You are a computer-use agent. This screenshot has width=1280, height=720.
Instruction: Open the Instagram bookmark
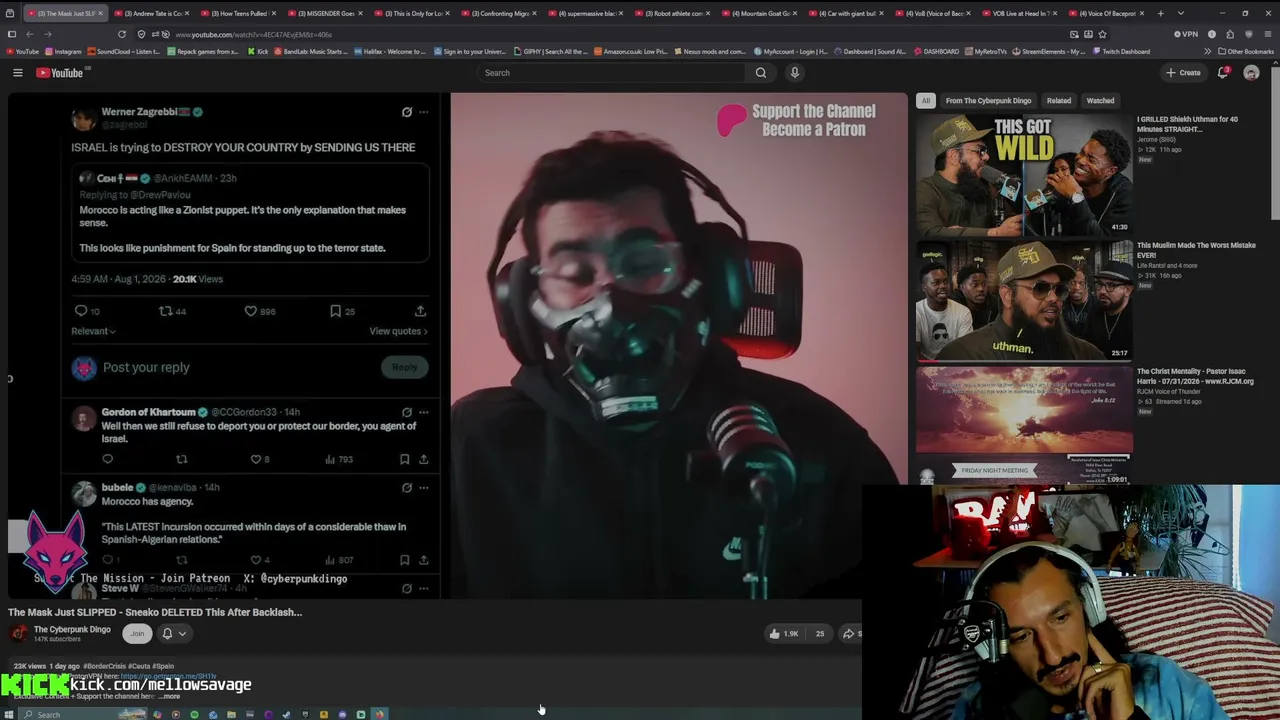coord(64,51)
